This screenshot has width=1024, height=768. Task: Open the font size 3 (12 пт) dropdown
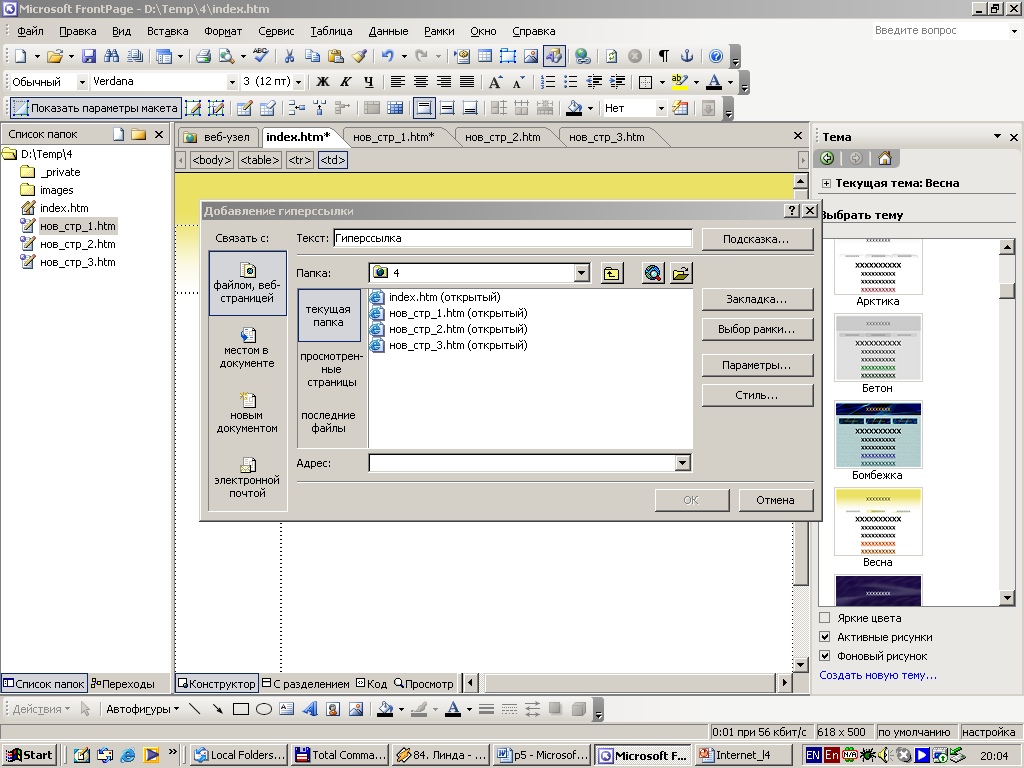click(x=298, y=82)
